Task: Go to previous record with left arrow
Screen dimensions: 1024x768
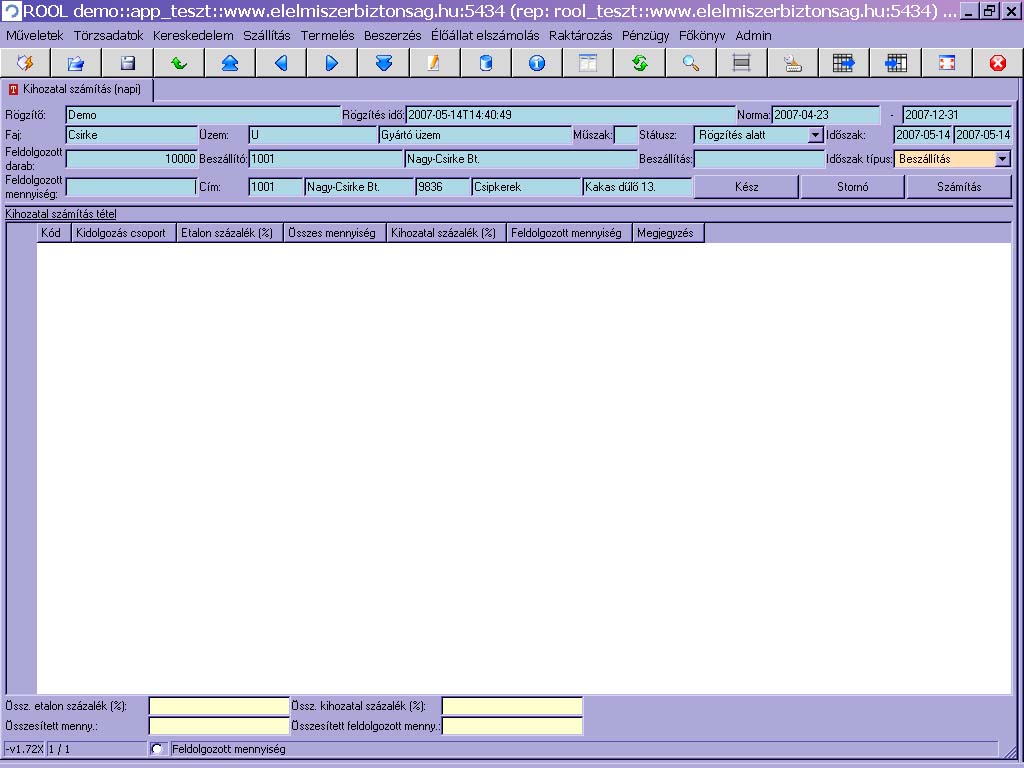Action: (281, 63)
